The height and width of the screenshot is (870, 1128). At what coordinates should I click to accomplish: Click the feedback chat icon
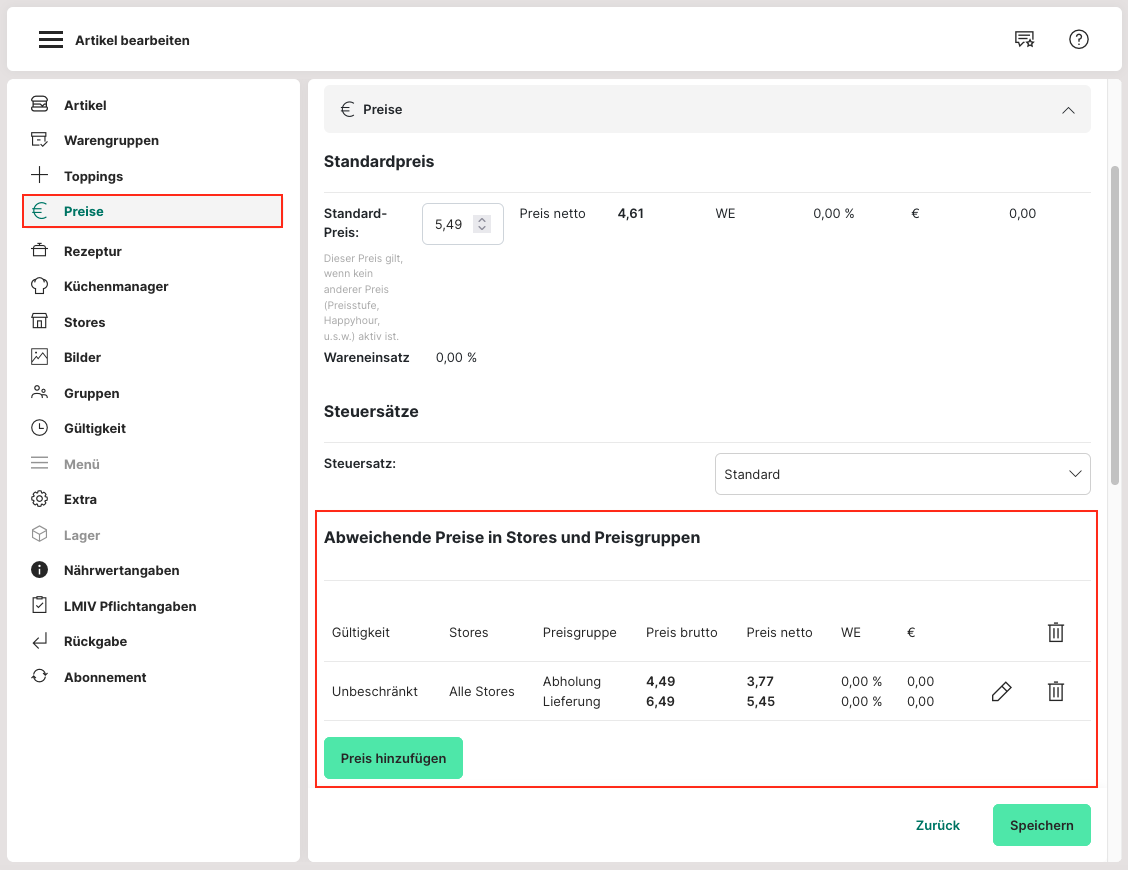[1024, 40]
